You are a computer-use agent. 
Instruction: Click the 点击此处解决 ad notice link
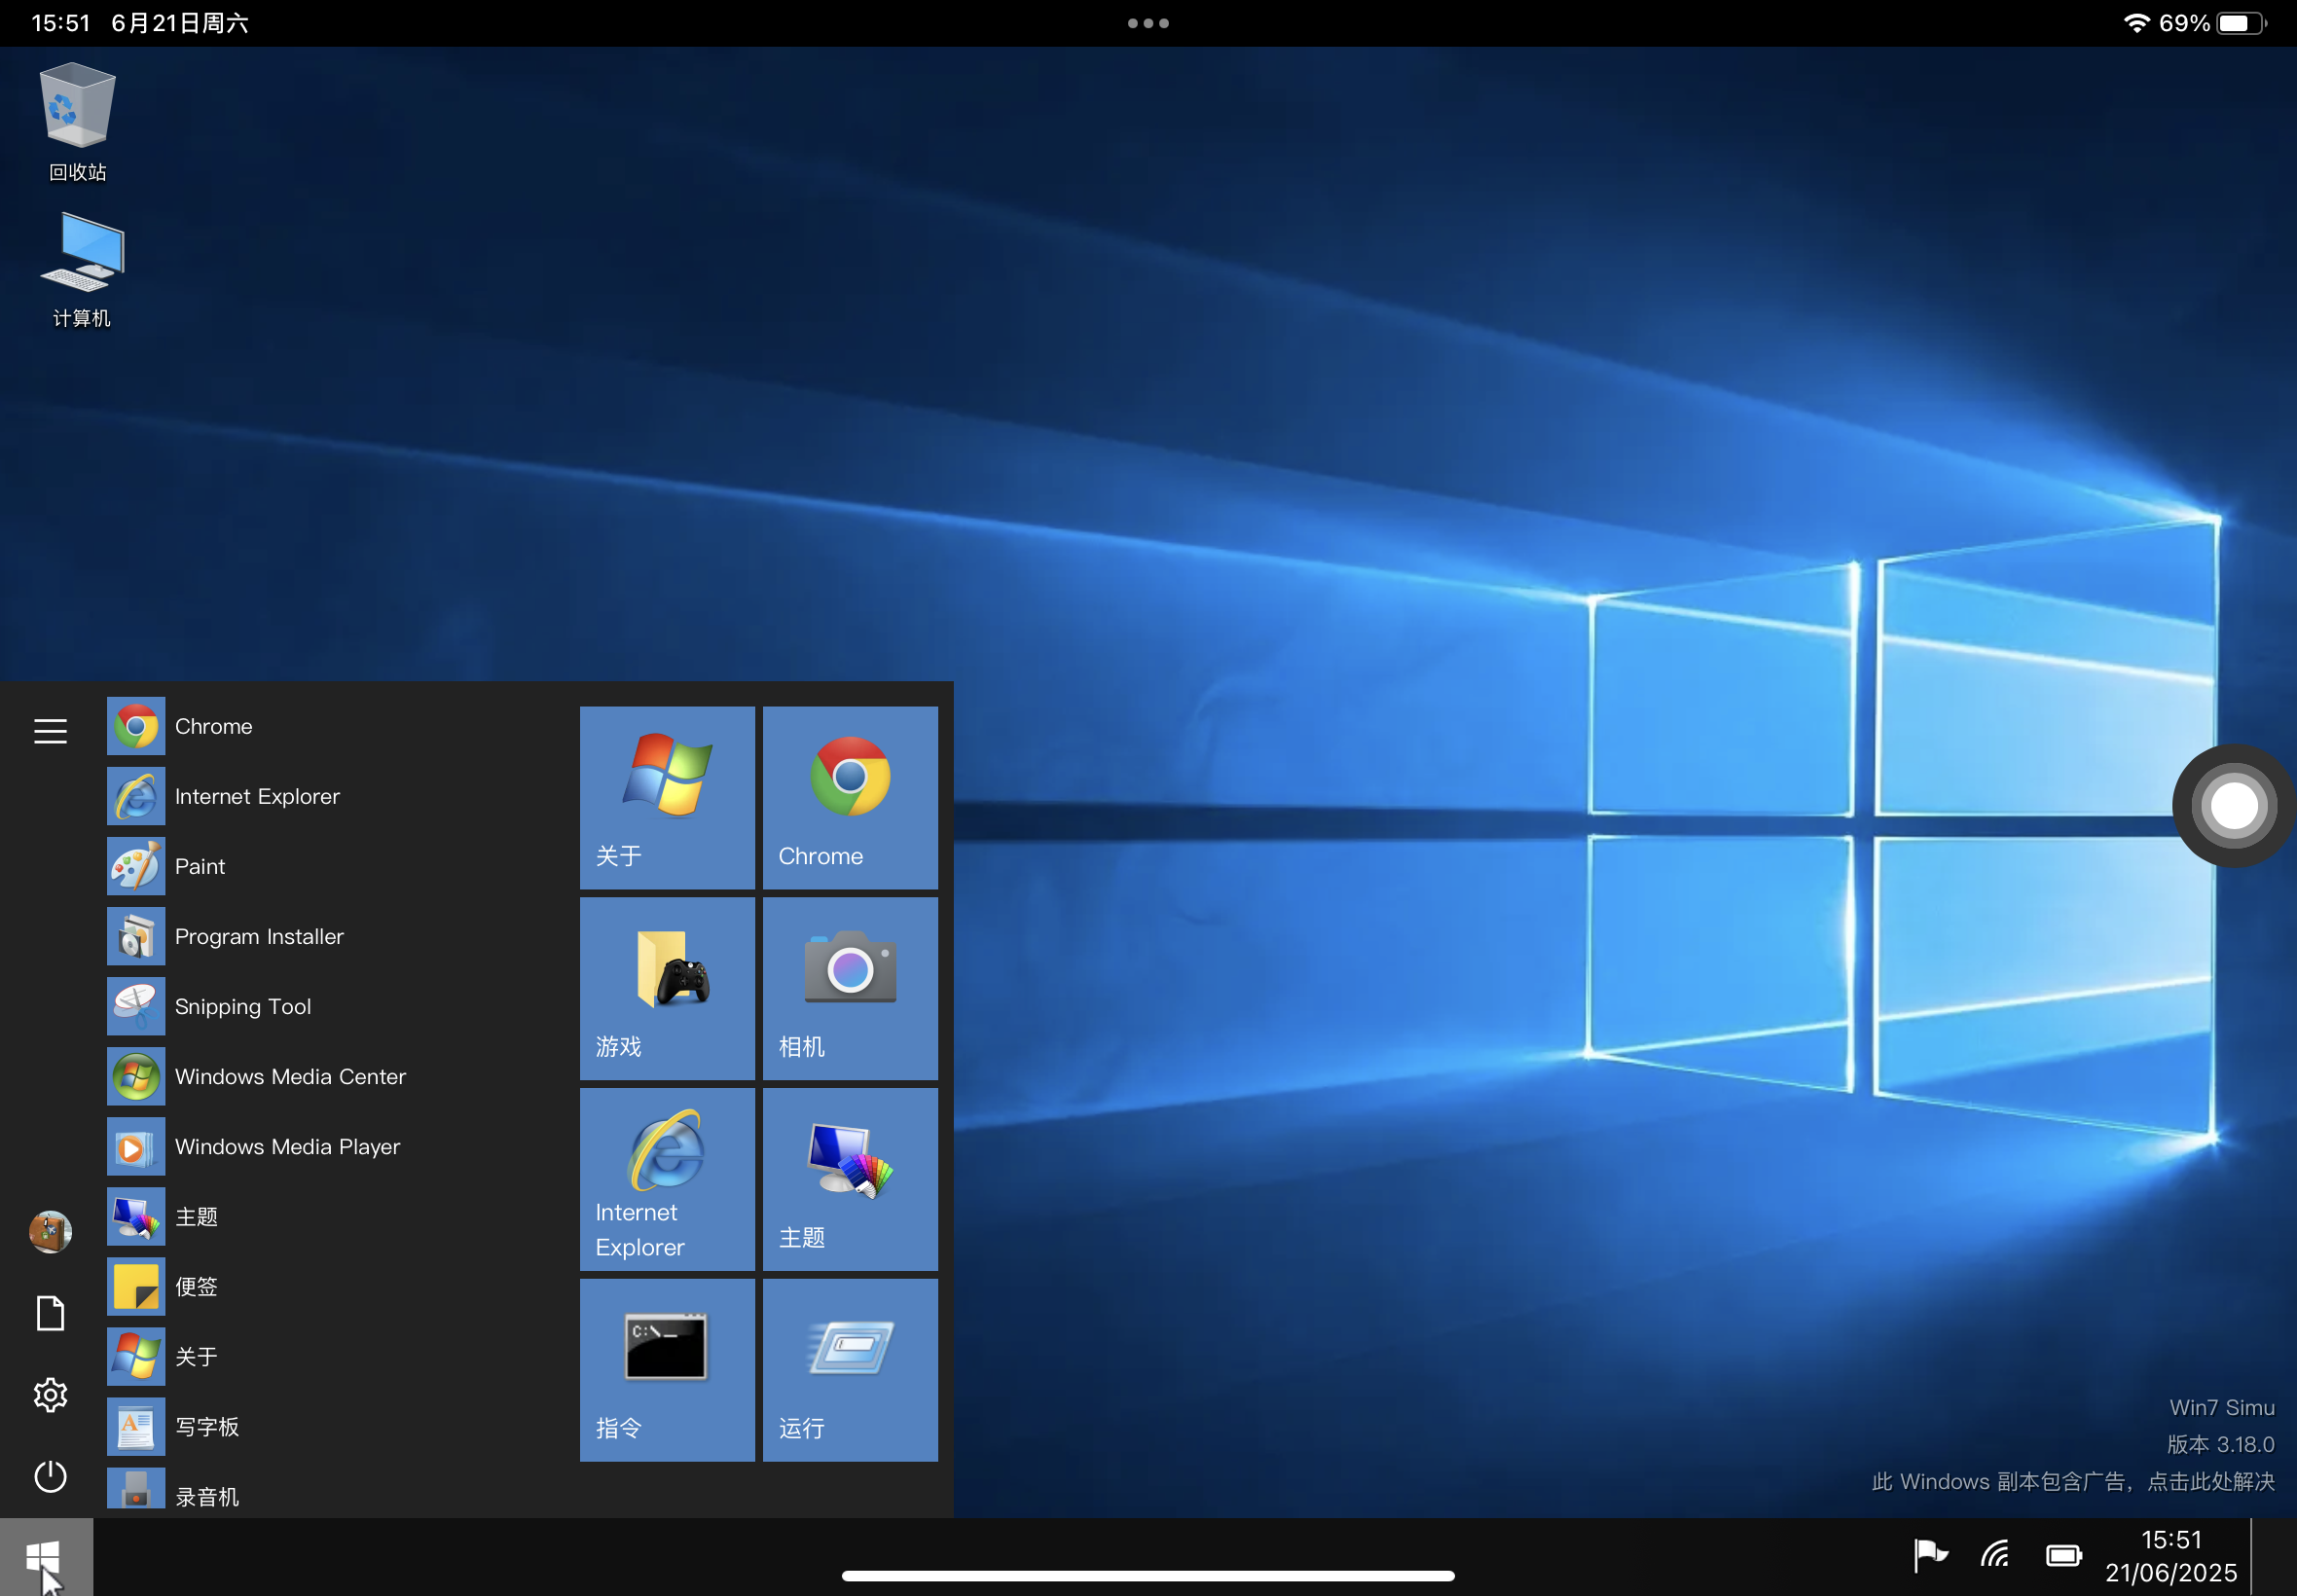coord(2211,1481)
